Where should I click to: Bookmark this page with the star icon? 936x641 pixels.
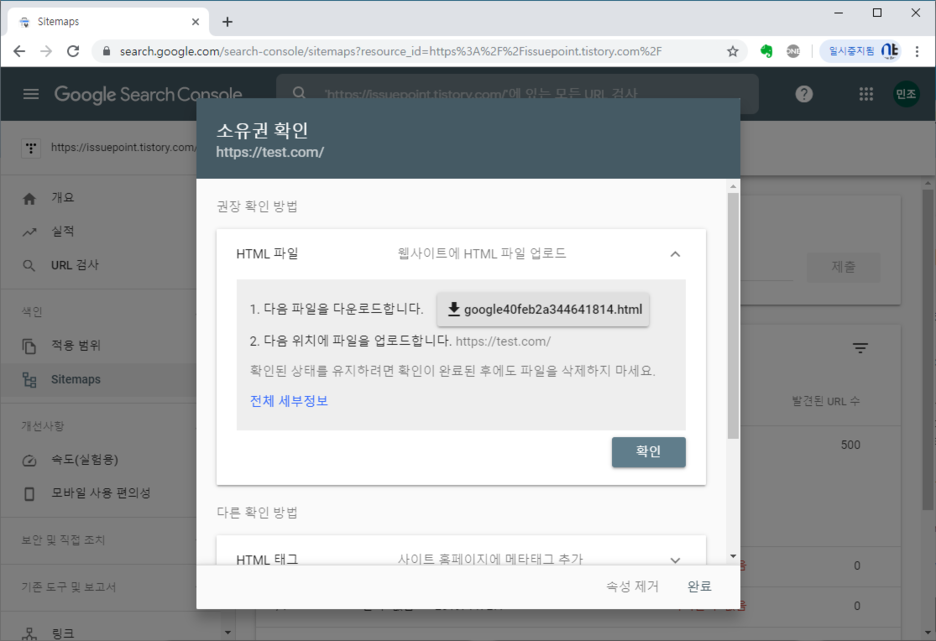[732, 51]
